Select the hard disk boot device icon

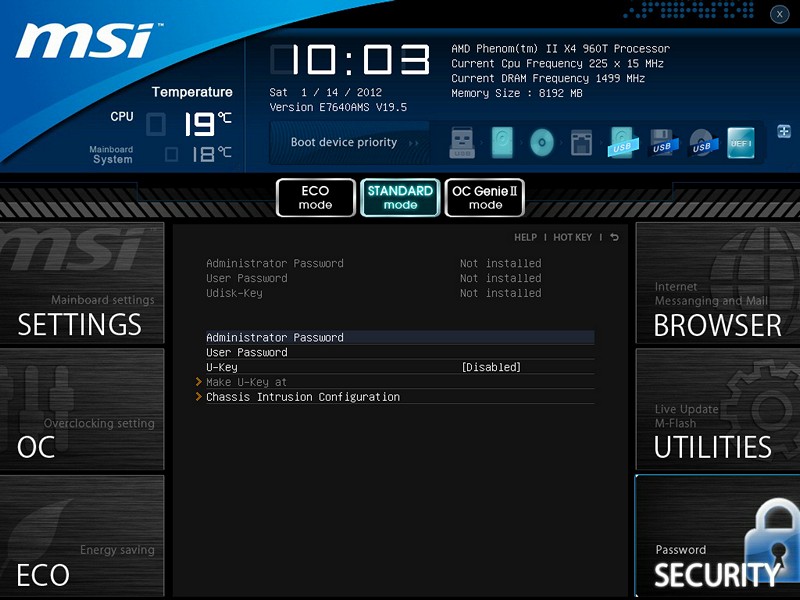tap(502, 142)
